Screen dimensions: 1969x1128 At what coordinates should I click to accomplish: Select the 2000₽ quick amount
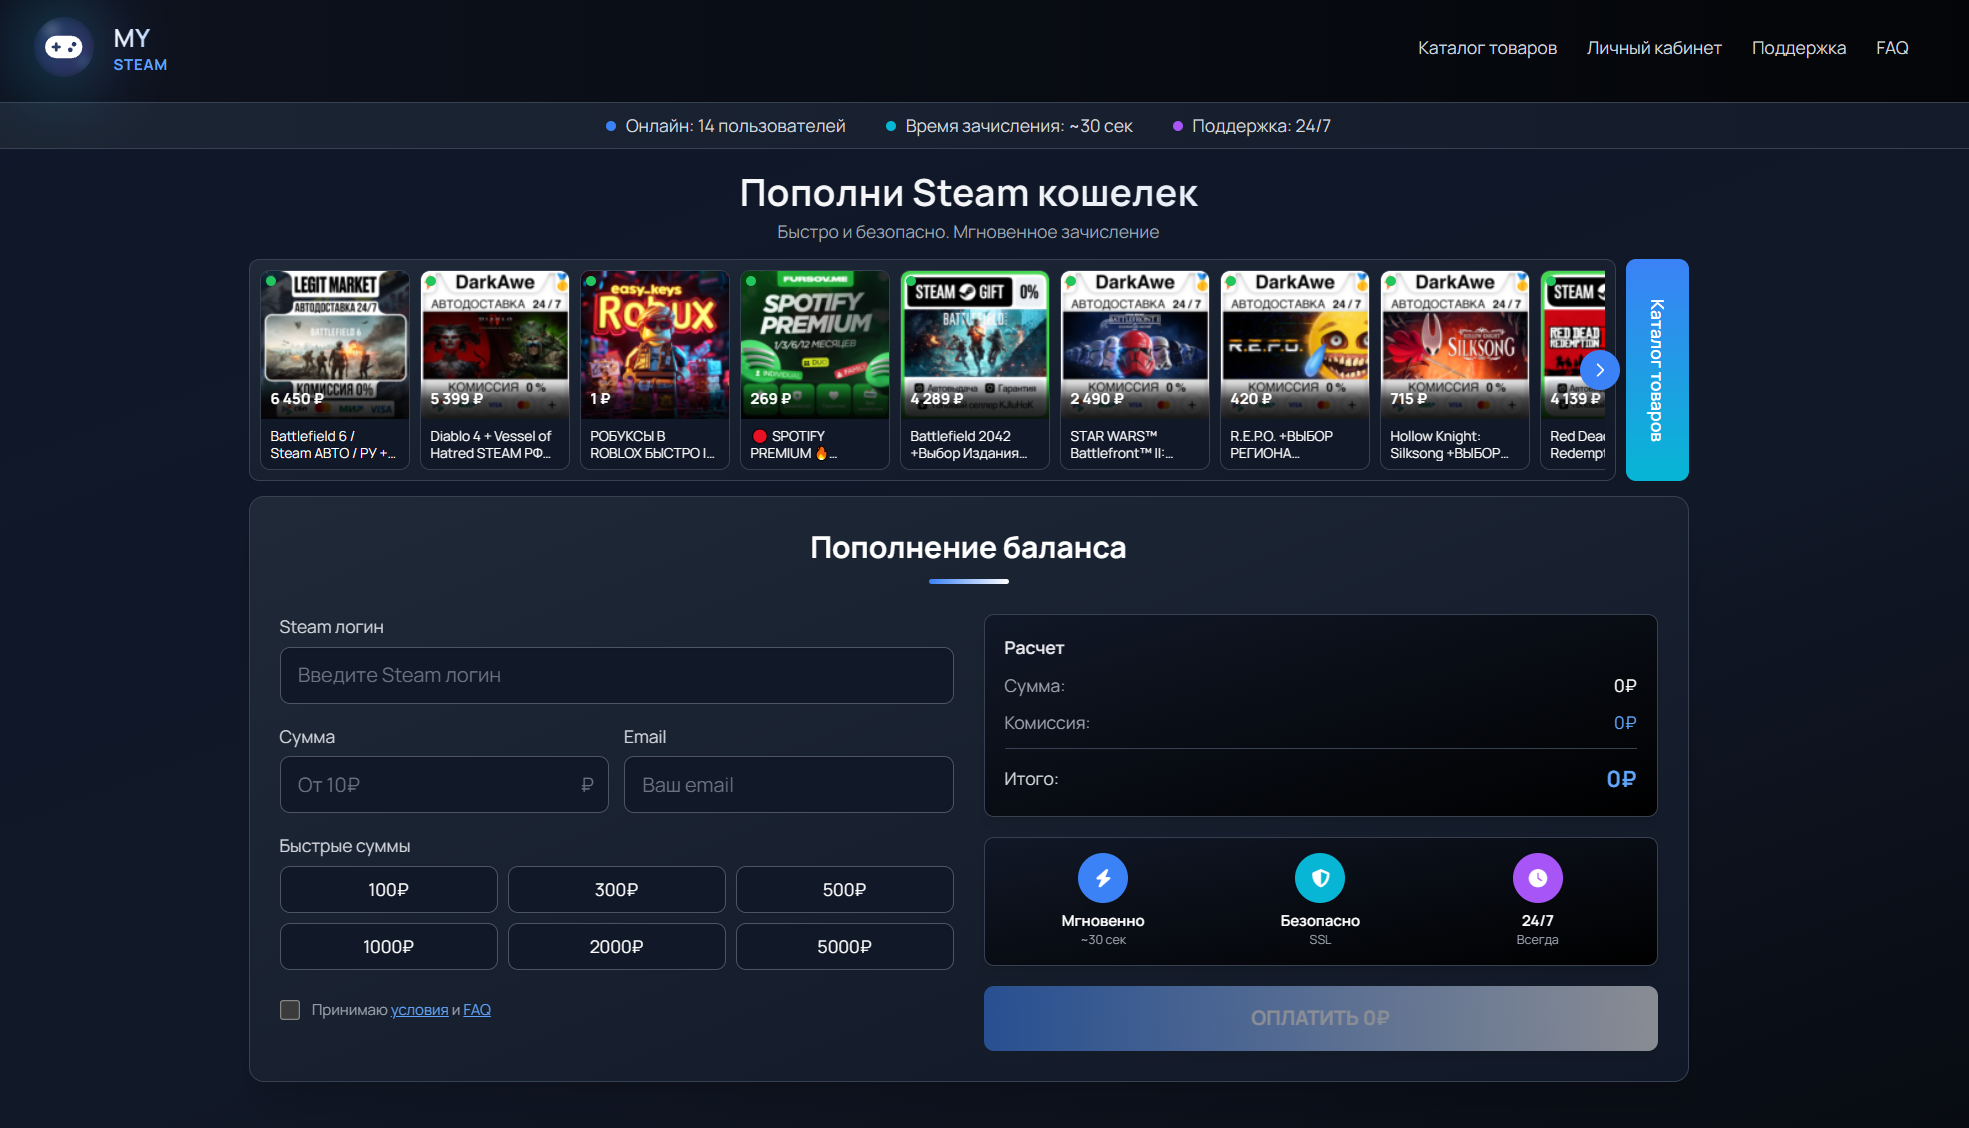pos(616,946)
